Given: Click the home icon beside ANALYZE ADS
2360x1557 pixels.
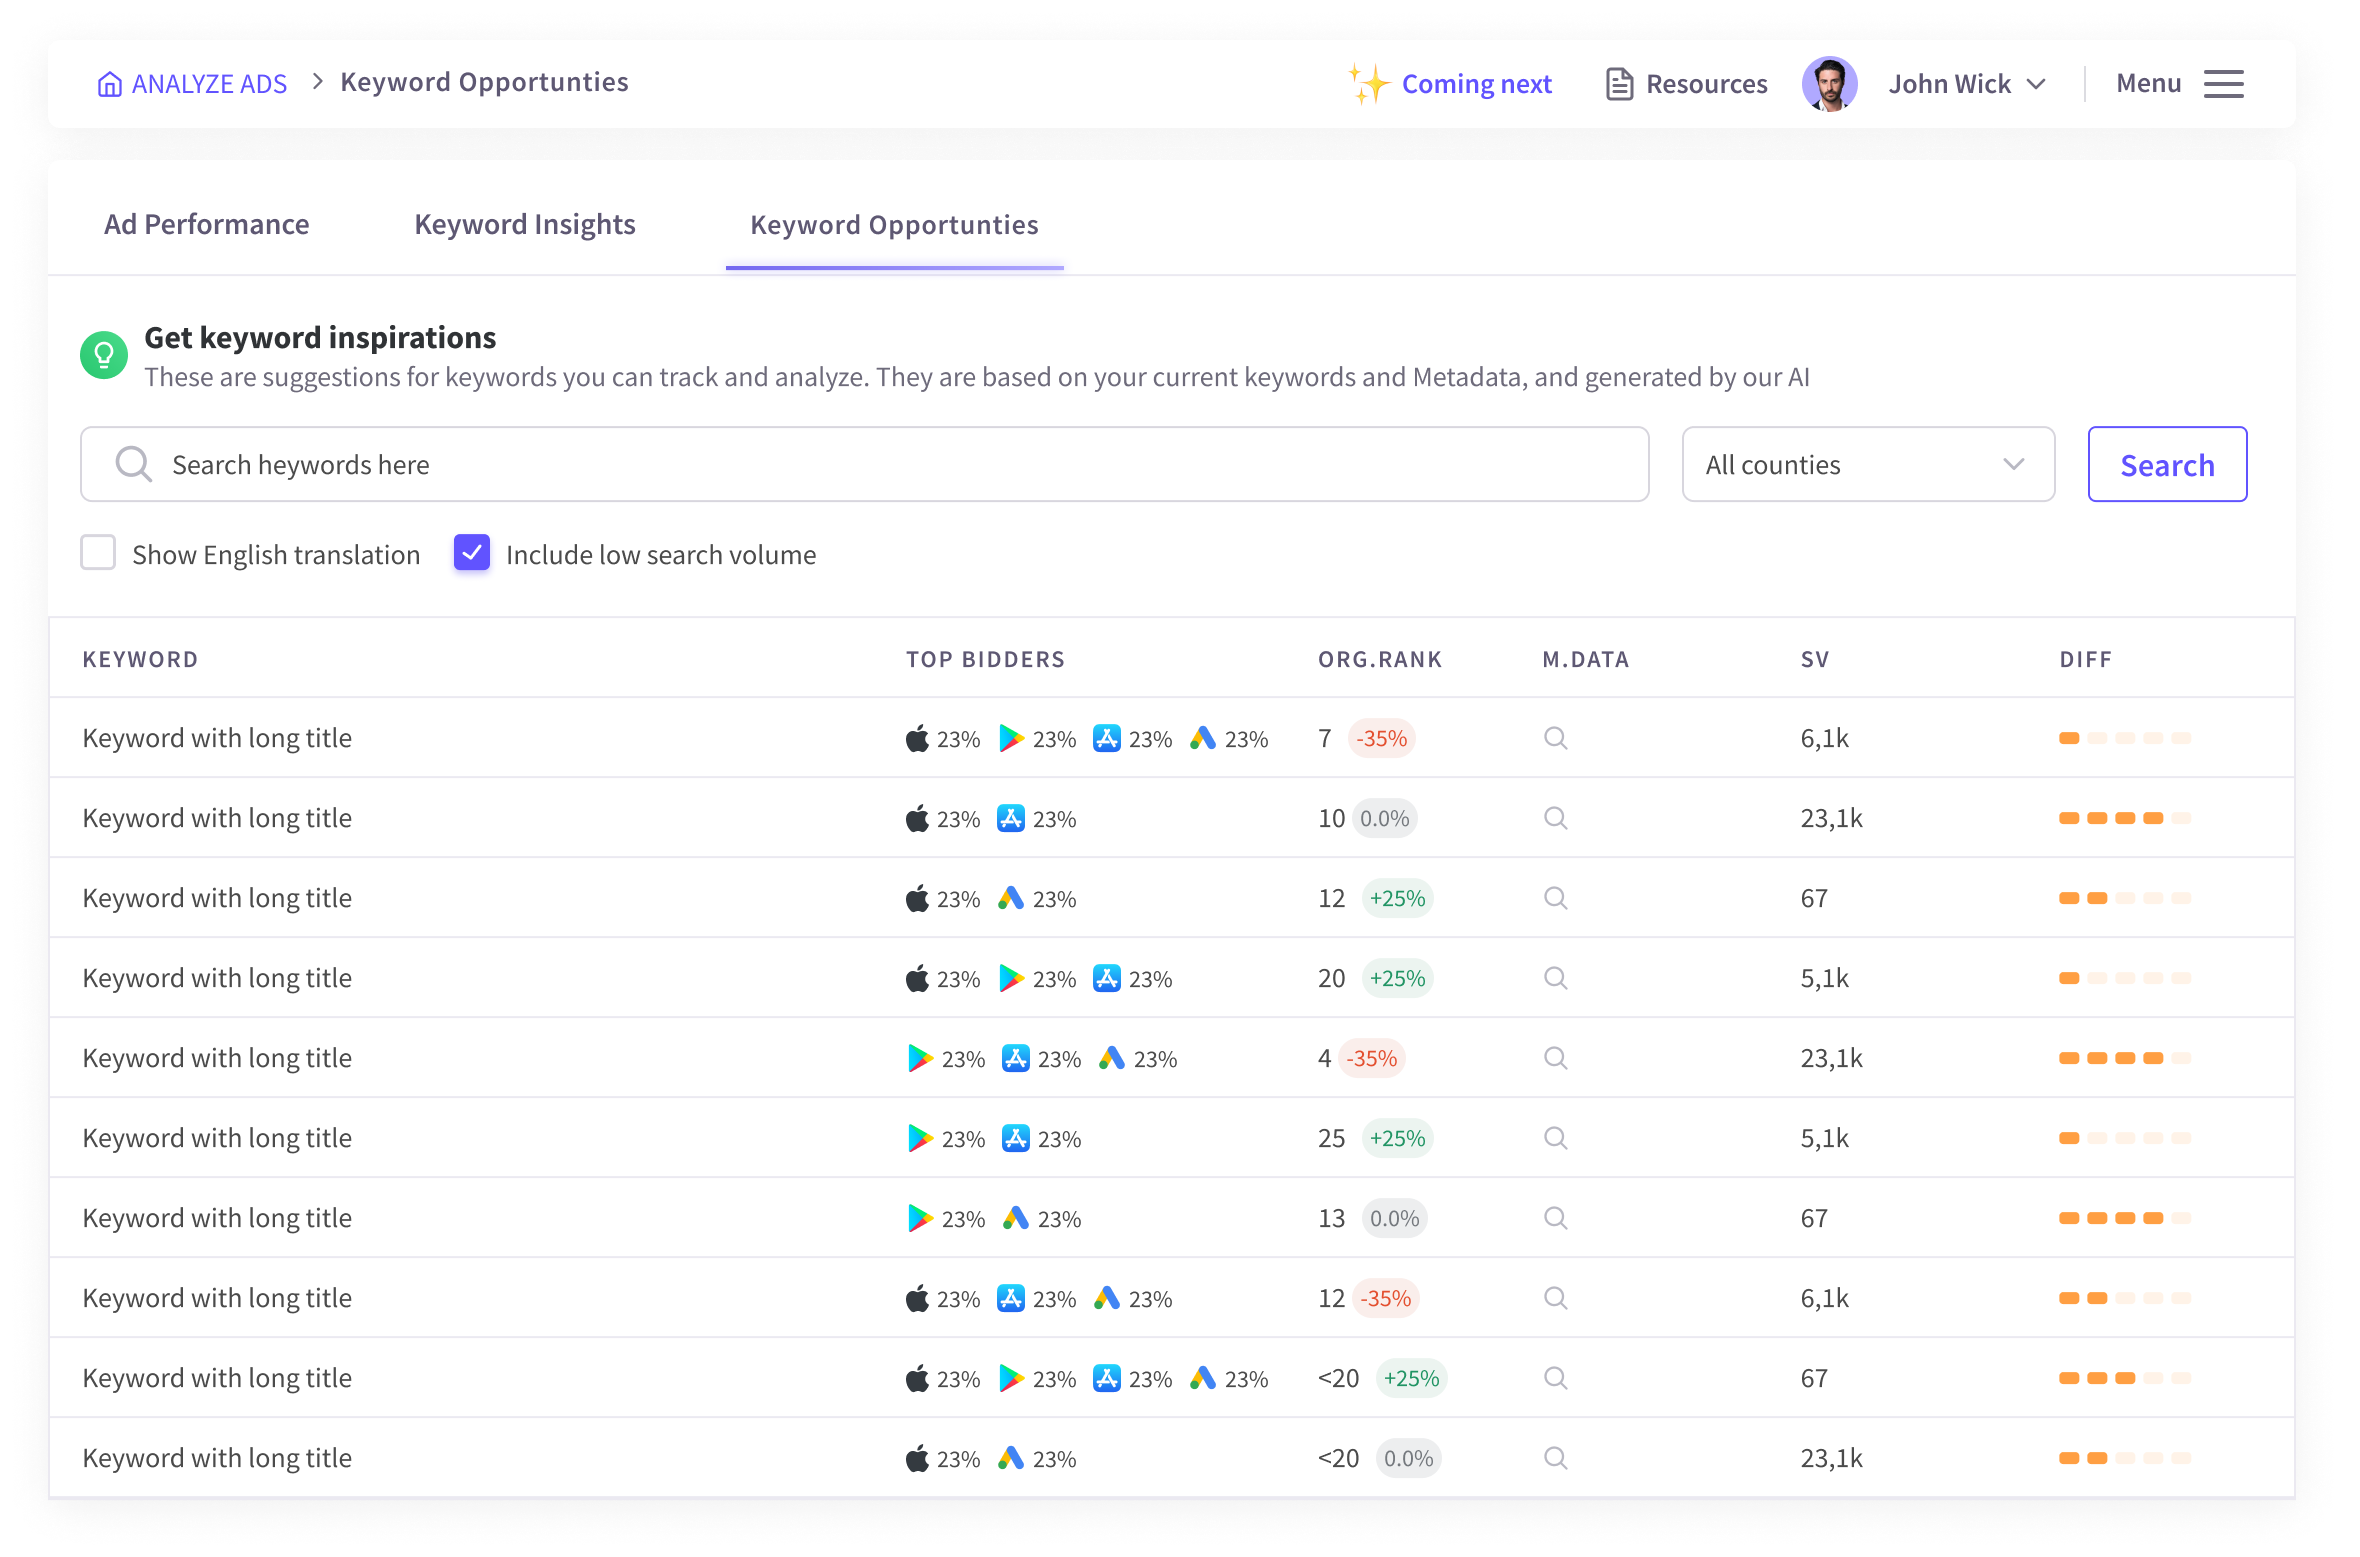Looking at the screenshot, I should tap(109, 84).
